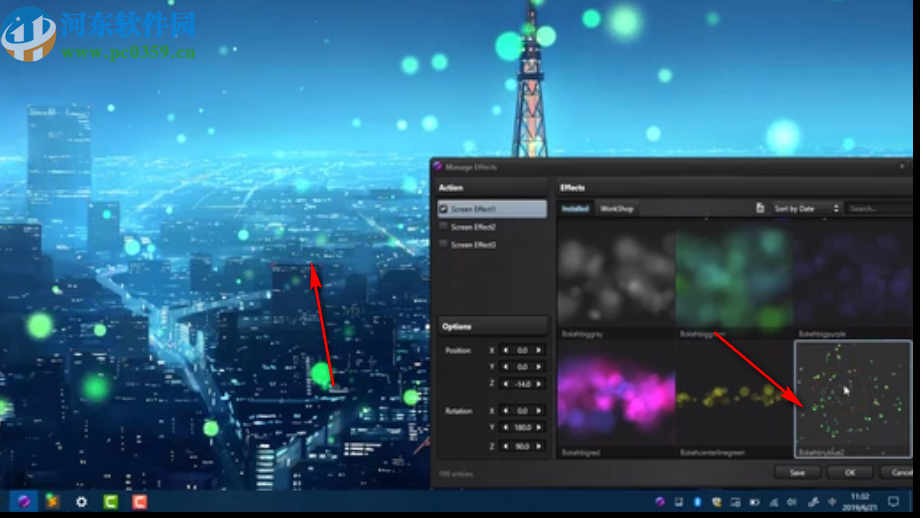Click the Save button

797,472
